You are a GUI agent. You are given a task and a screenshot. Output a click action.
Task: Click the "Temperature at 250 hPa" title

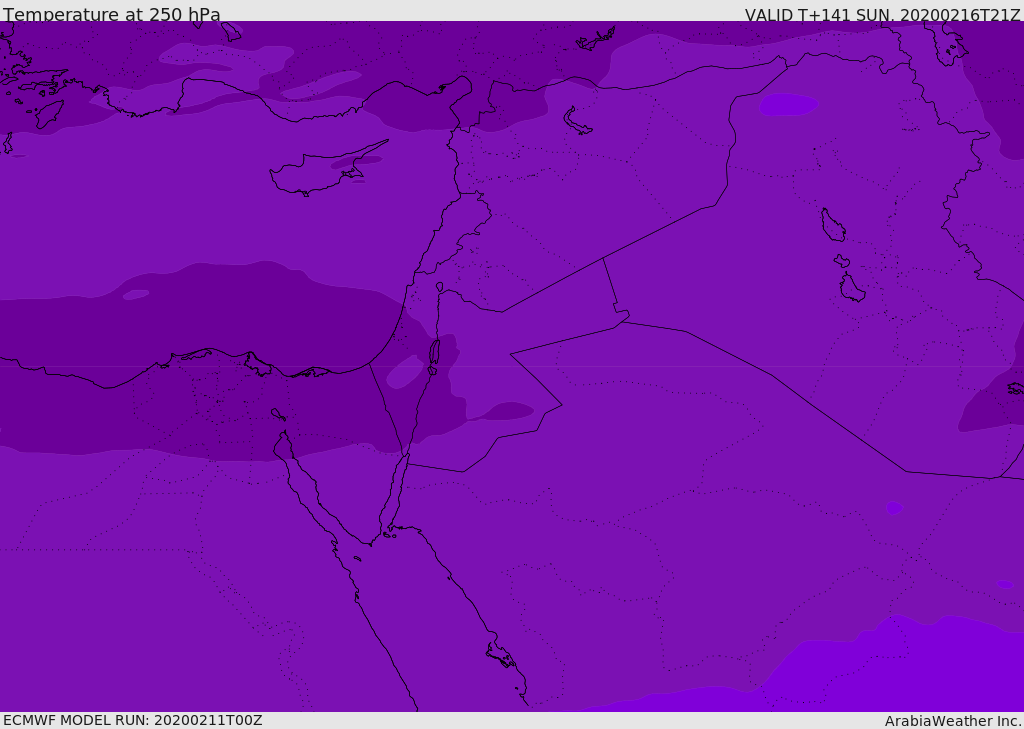(111, 15)
